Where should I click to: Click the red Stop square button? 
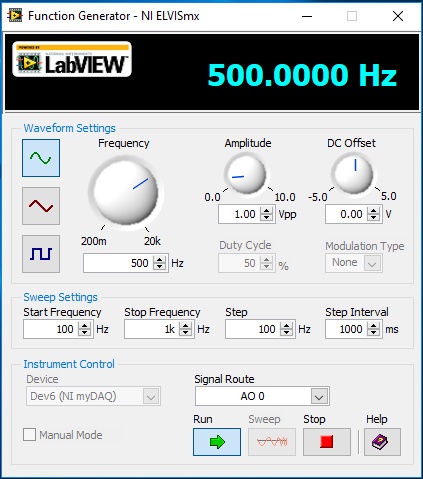point(327,442)
